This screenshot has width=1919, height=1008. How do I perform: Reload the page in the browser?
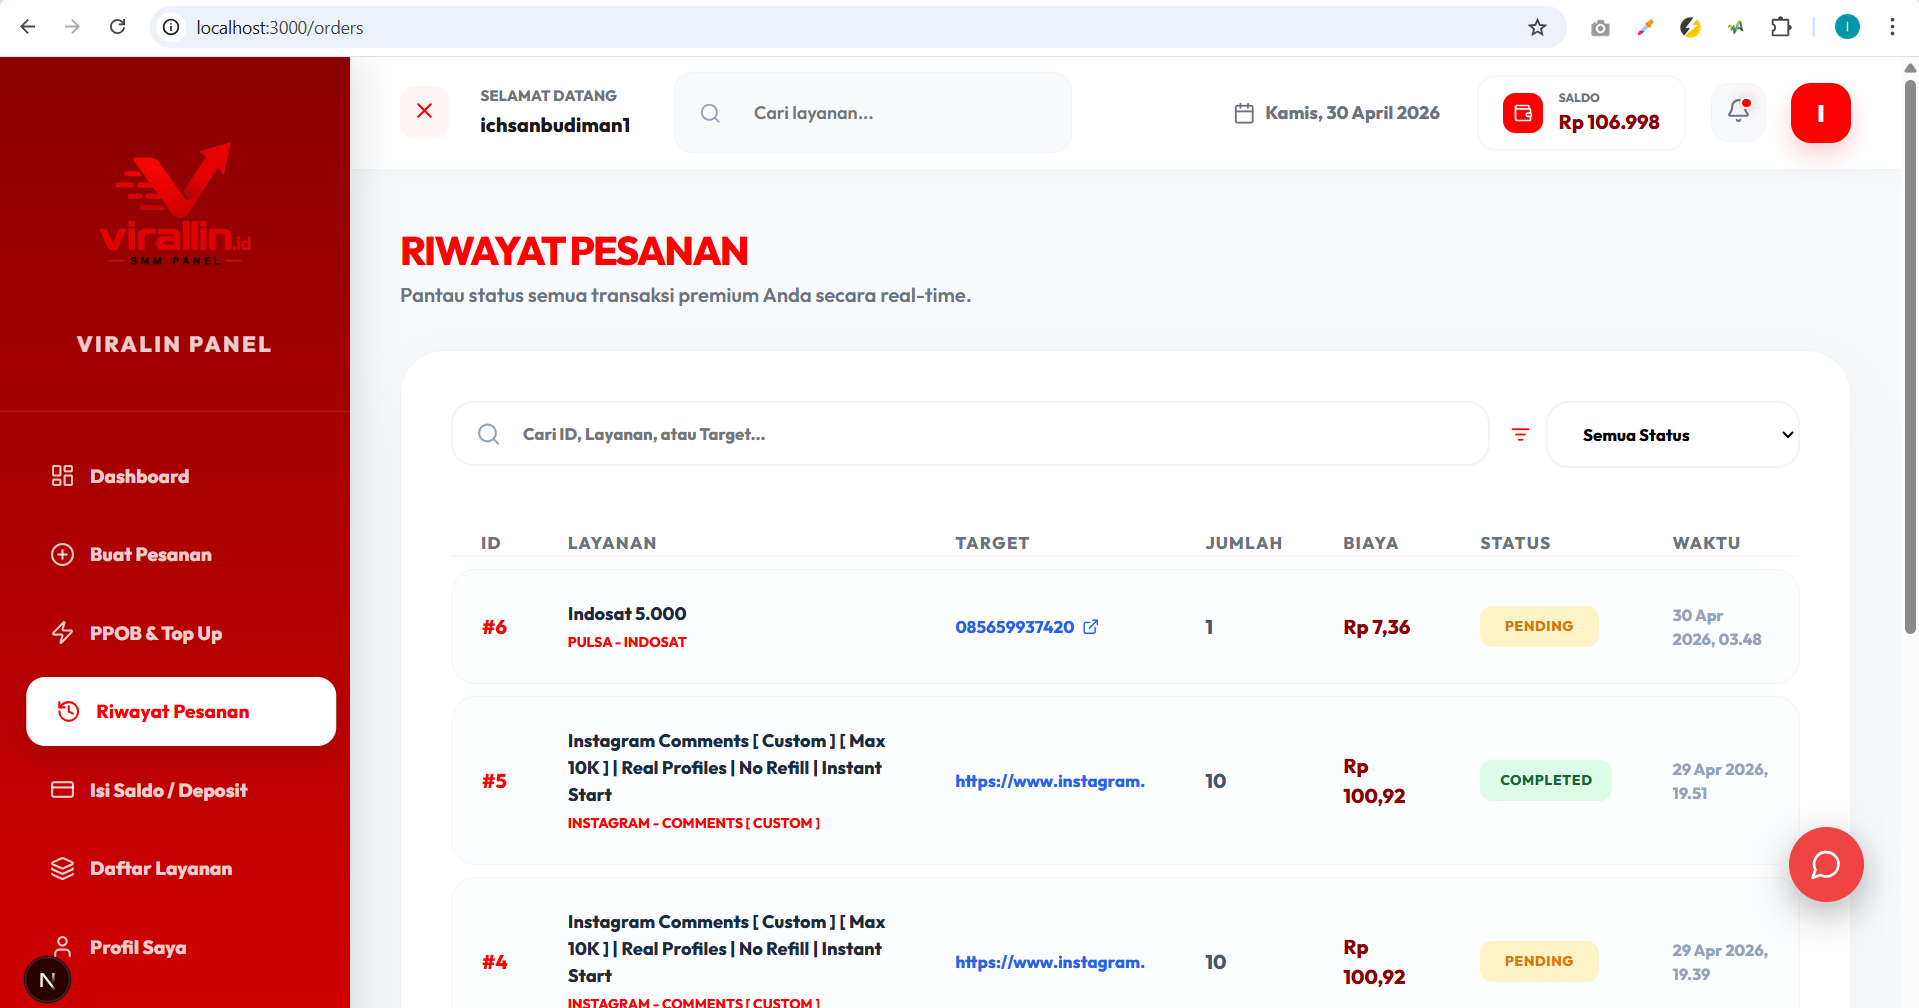point(117,27)
